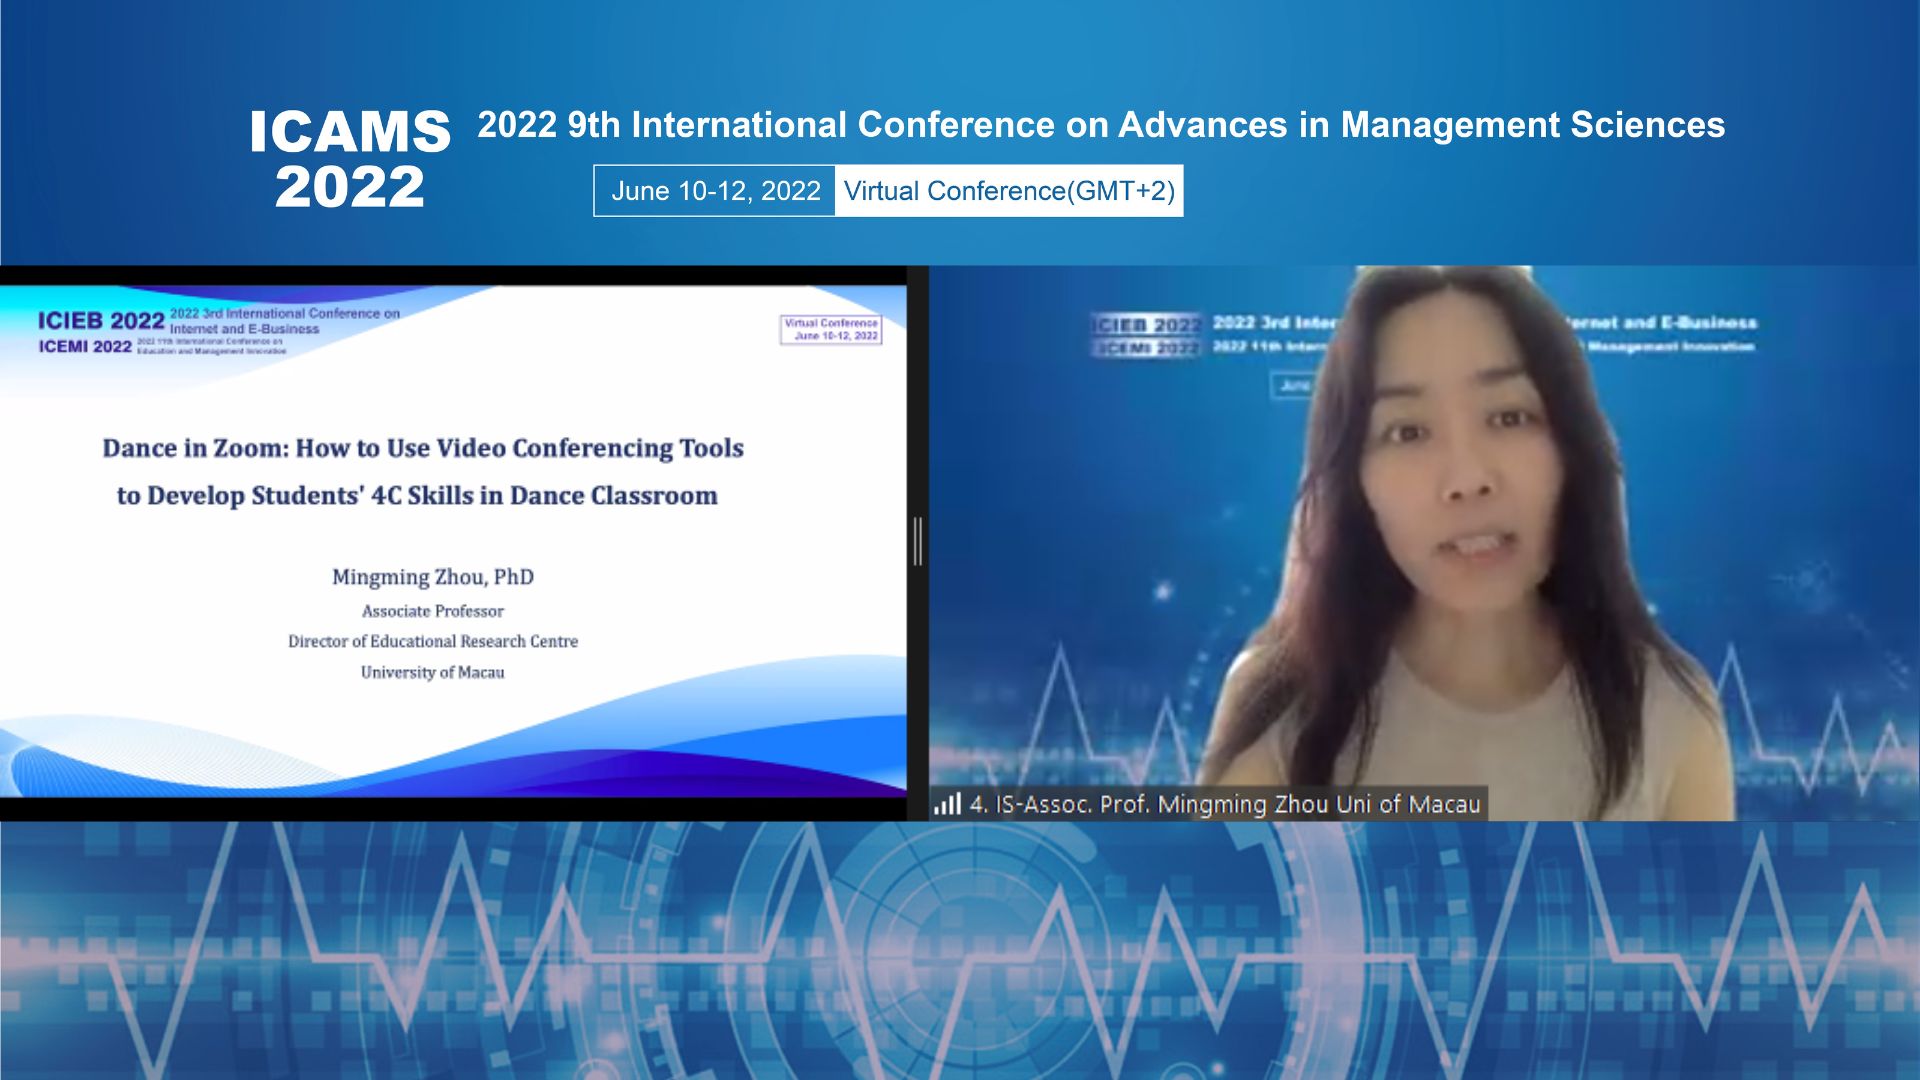Click '2022 3rd International Conference on Internet and E-Business' slide subtitle
1920x1080 pixels.
285,321
